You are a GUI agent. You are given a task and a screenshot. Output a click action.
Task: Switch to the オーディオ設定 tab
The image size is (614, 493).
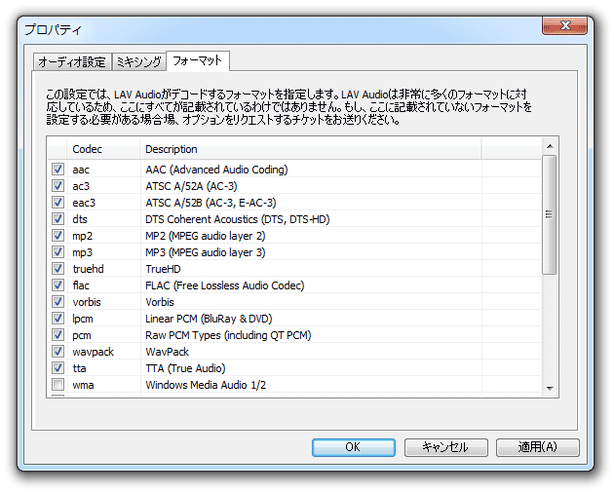tap(72, 62)
